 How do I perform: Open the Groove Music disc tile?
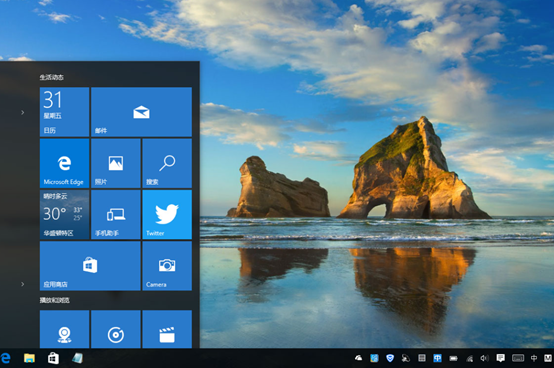[x=116, y=329]
